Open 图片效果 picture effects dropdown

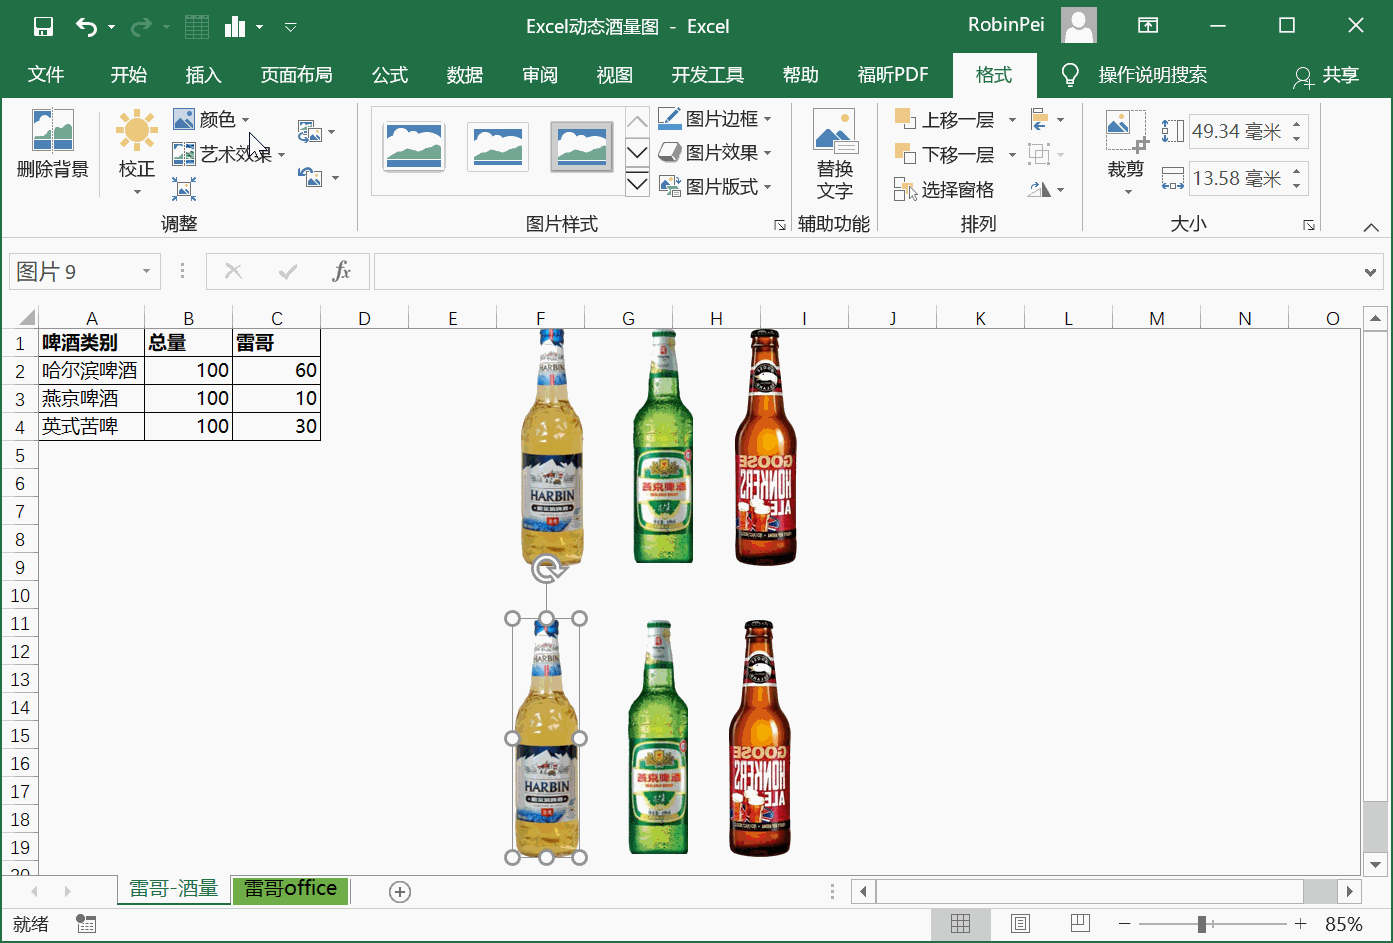coord(715,153)
